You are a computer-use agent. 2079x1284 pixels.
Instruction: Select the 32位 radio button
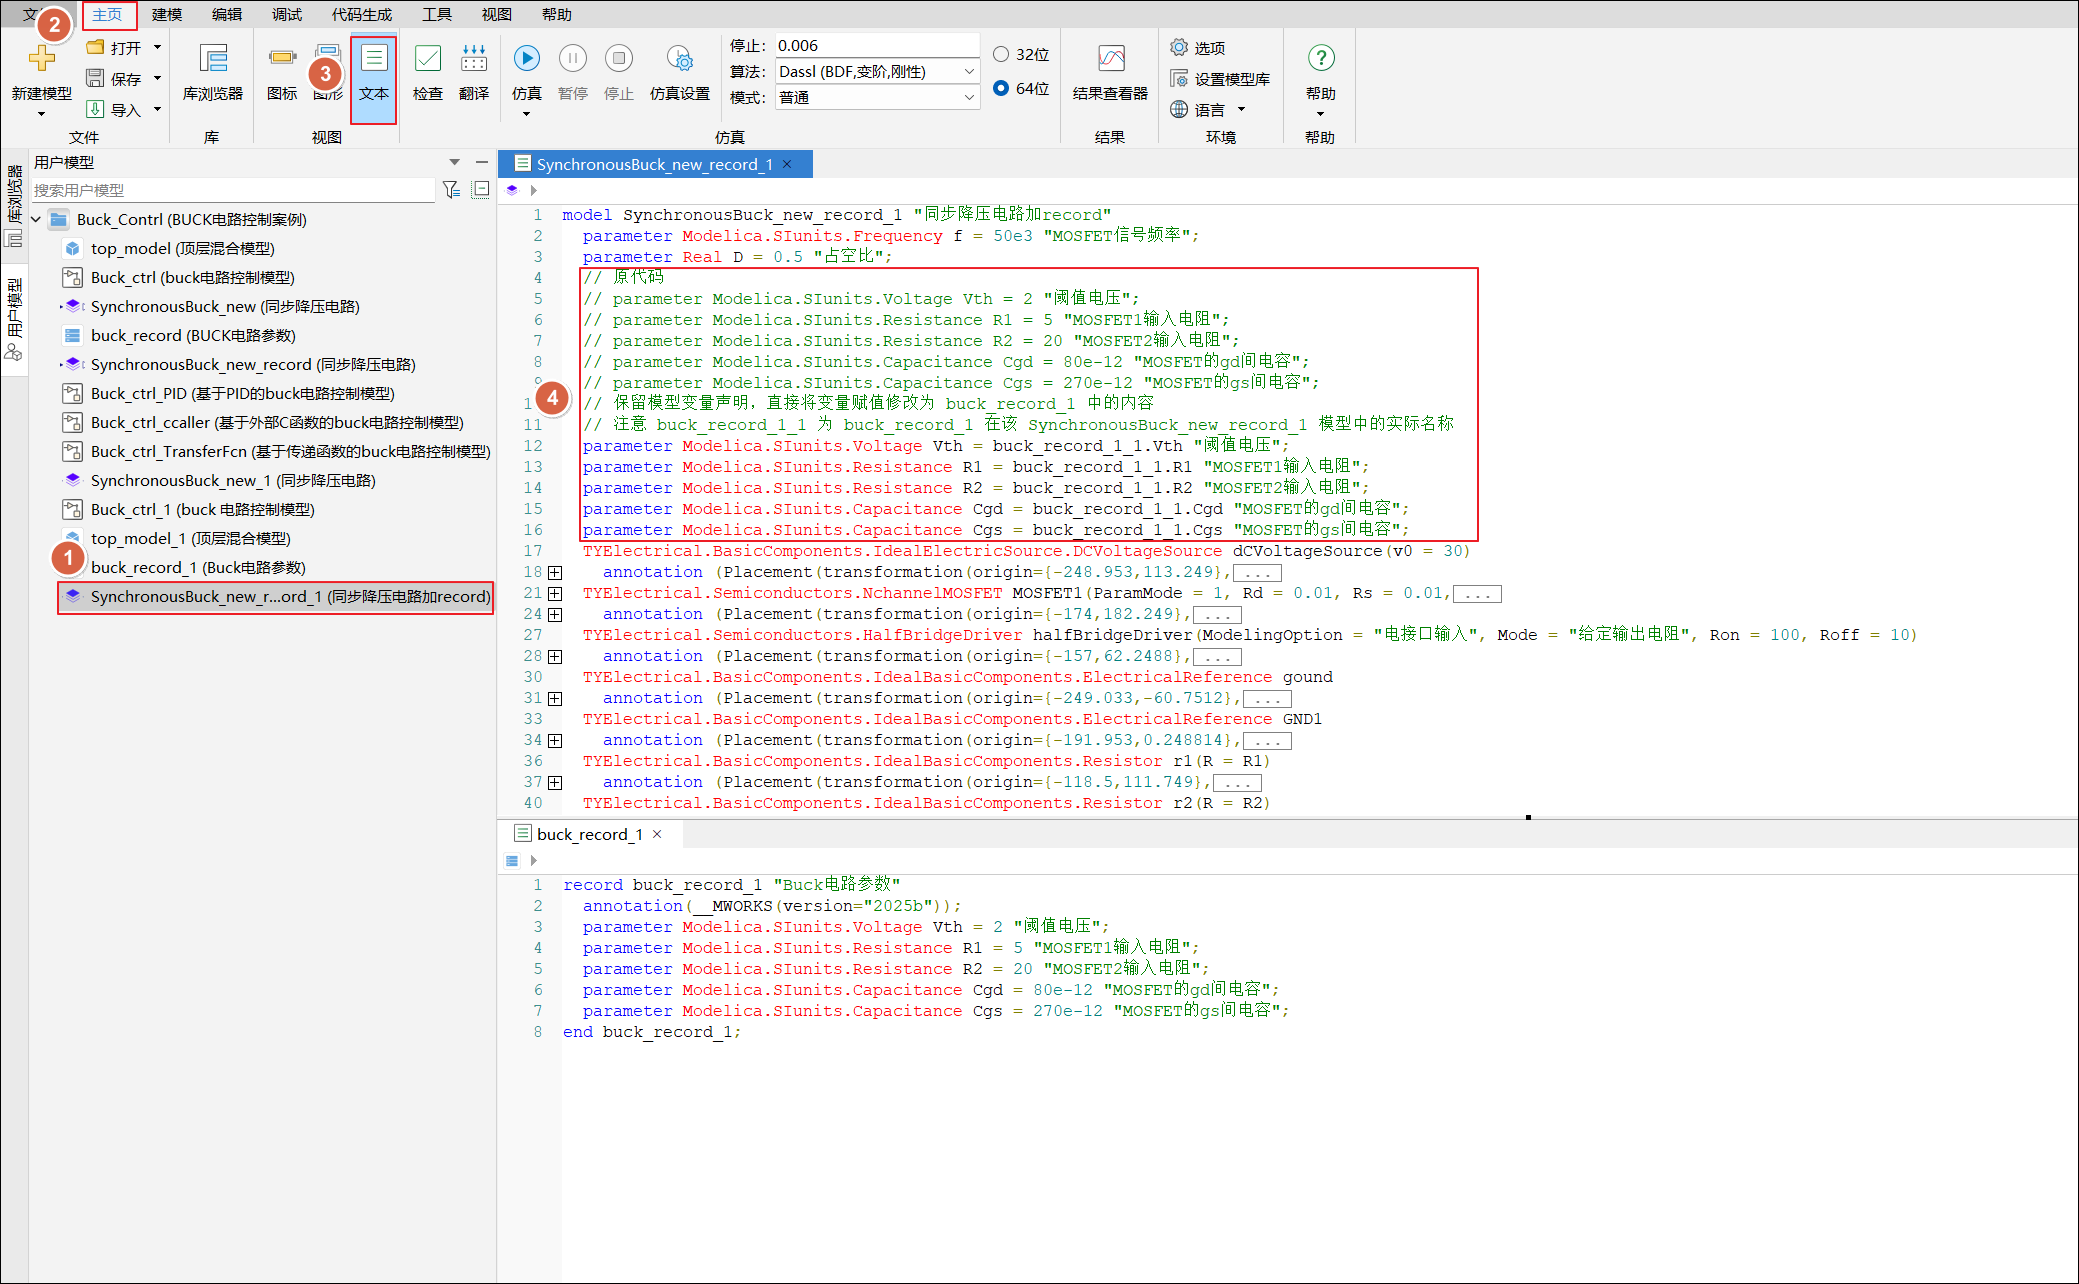1001,54
